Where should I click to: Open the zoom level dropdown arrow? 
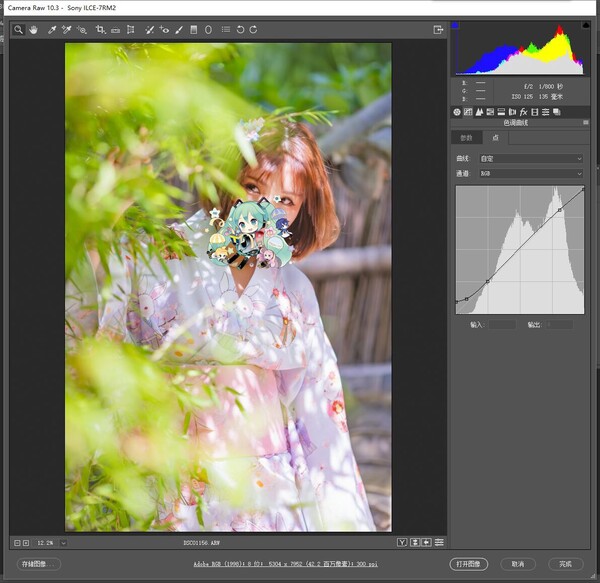(64, 543)
